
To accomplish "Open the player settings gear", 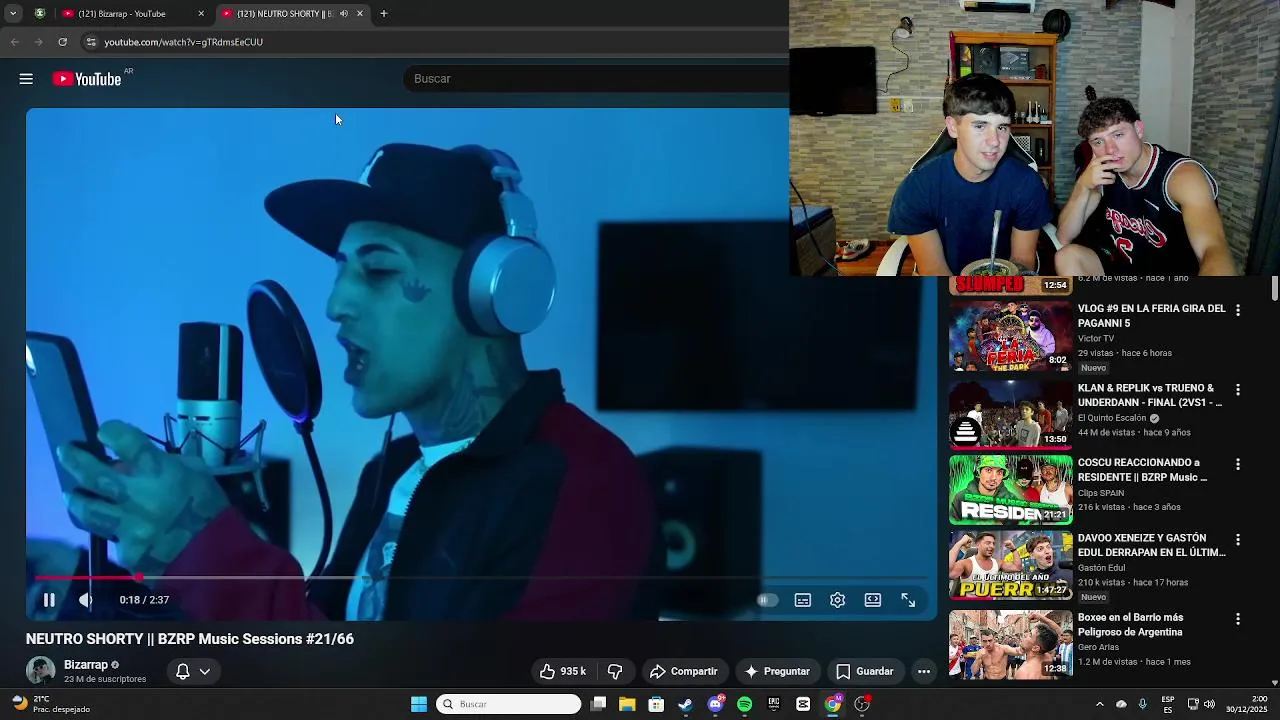I will click(x=837, y=600).
